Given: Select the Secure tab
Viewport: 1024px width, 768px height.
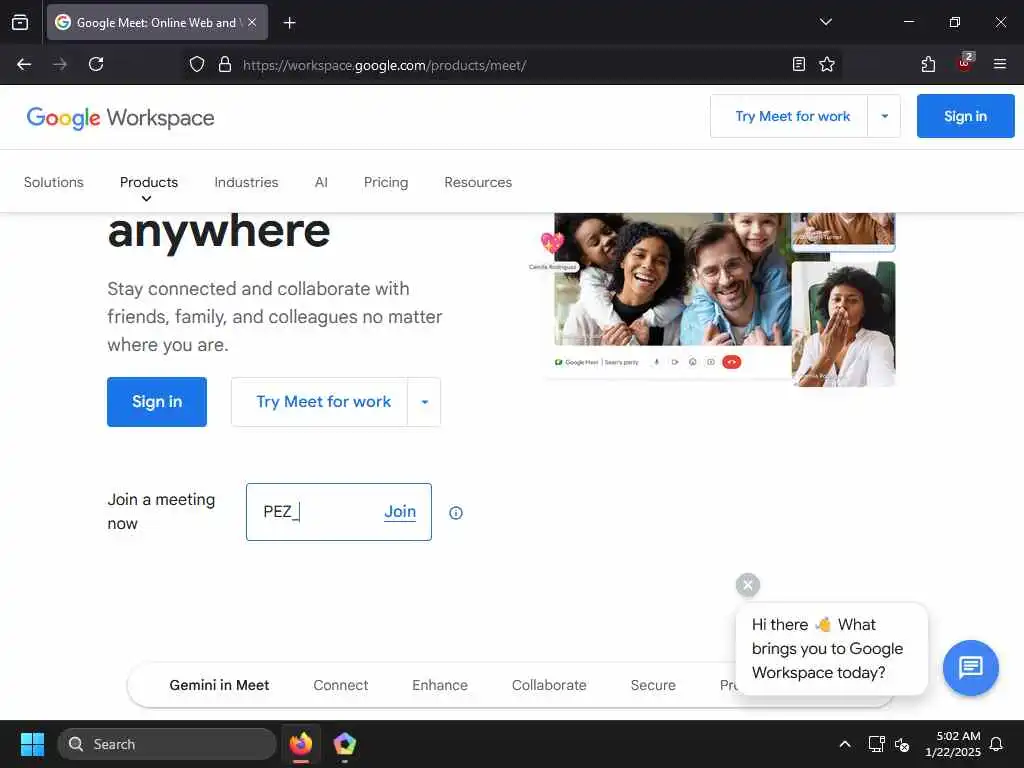Looking at the screenshot, I should [x=653, y=685].
